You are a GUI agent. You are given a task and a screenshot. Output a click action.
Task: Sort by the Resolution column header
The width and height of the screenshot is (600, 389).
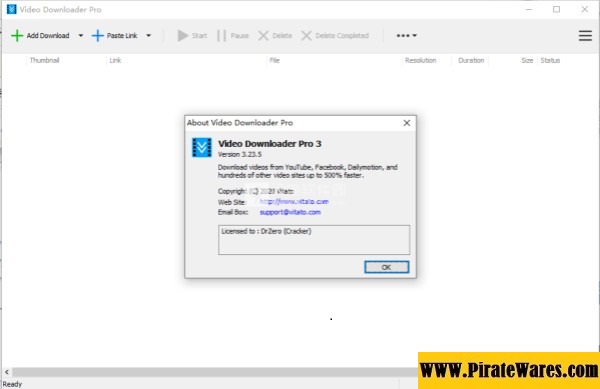(421, 60)
